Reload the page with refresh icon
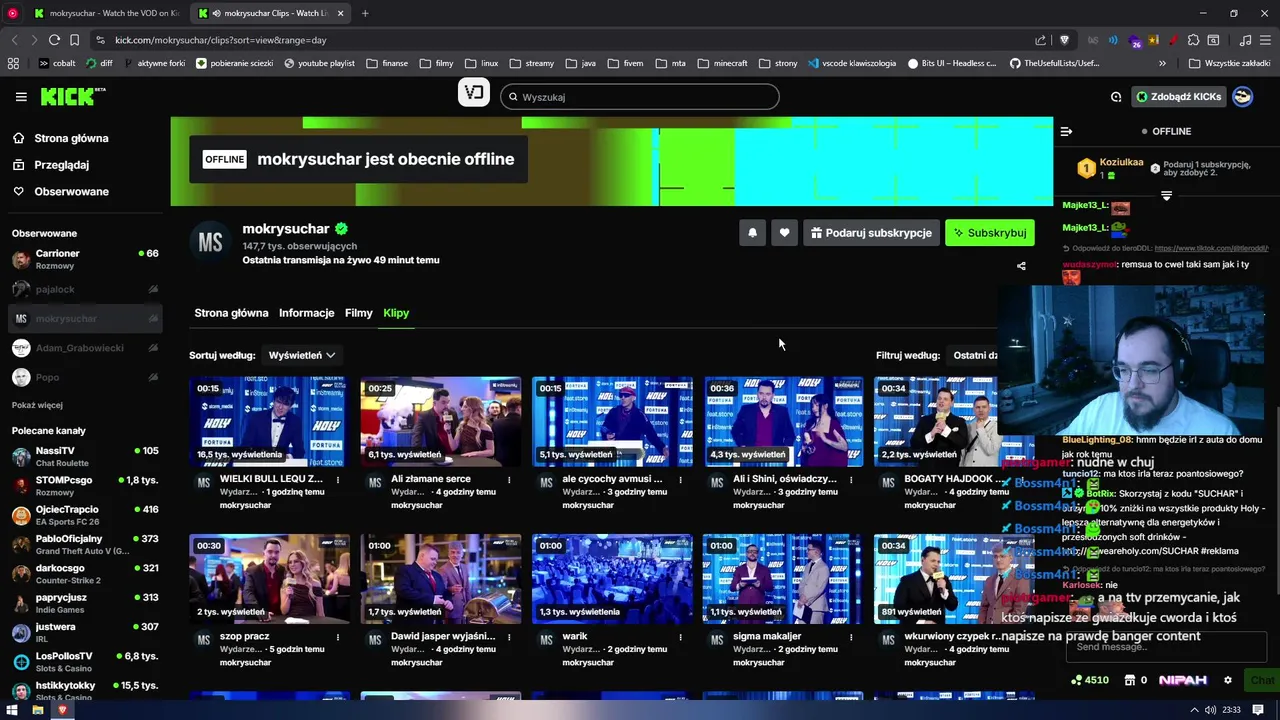The image size is (1280, 720). [x=54, y=40]
